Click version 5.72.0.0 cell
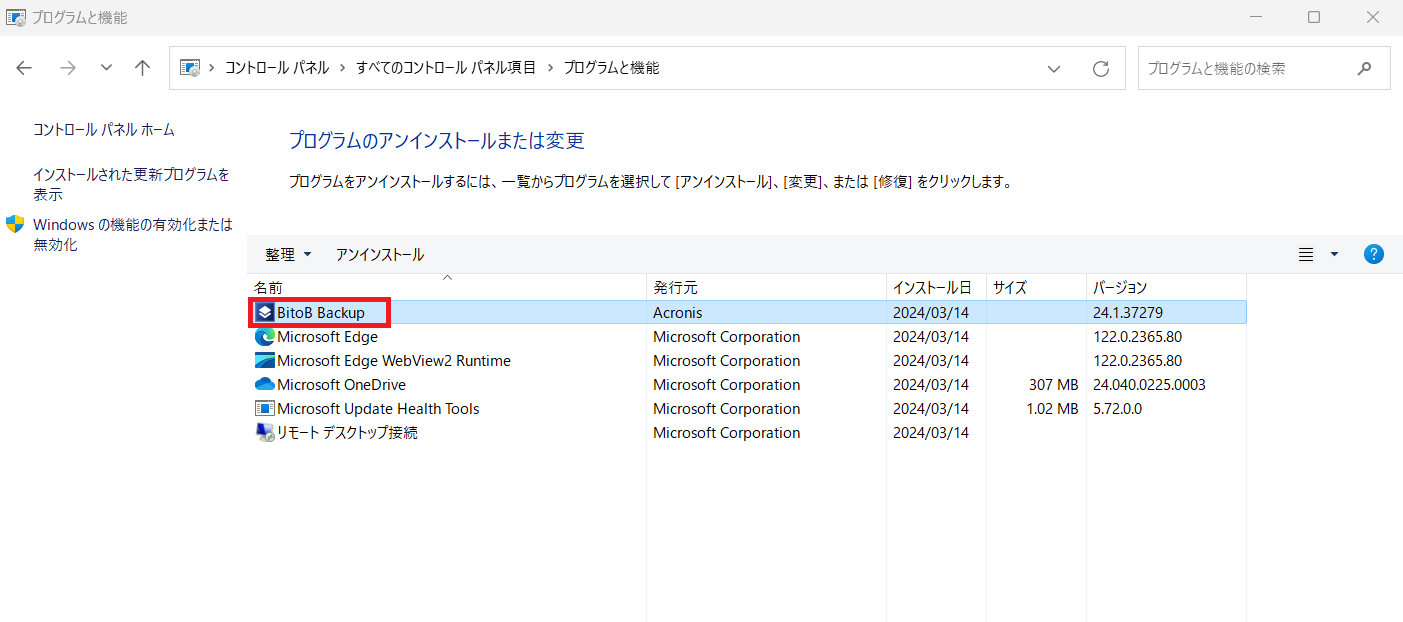Viewport: 1403px width, 622px height. click(1117, 409)
